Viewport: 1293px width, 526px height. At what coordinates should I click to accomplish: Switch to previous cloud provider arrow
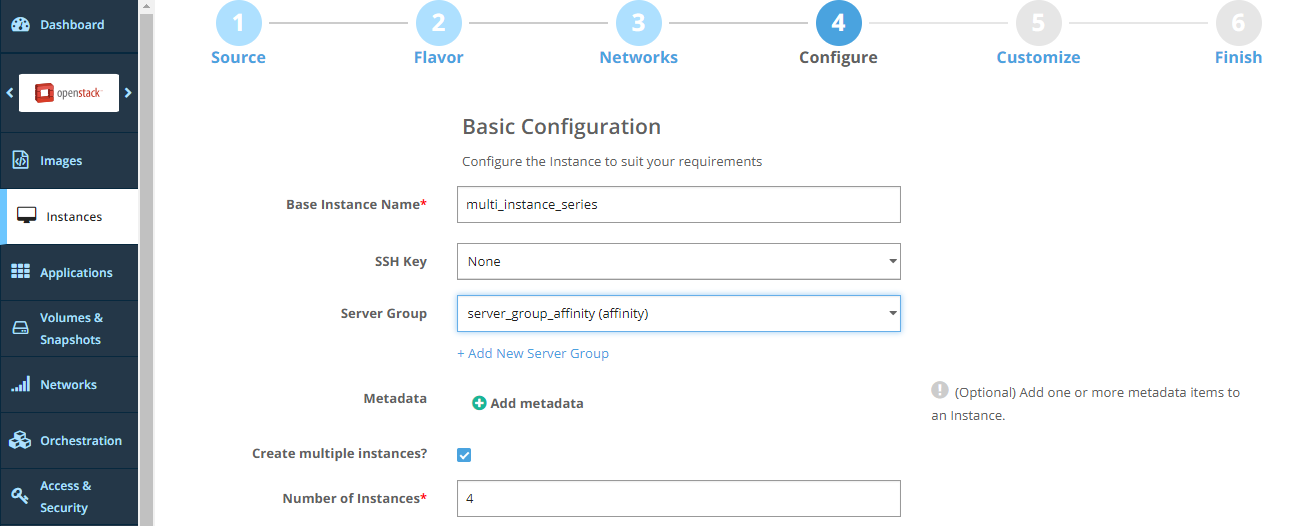[x=10, y=93]
